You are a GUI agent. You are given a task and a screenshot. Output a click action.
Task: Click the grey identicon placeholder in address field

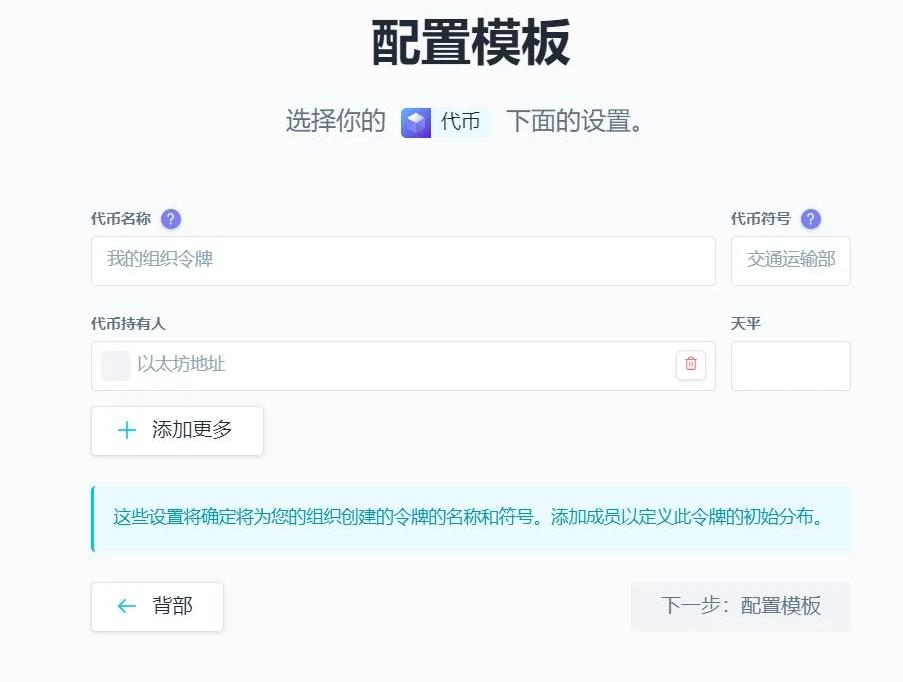pos(116,365)
